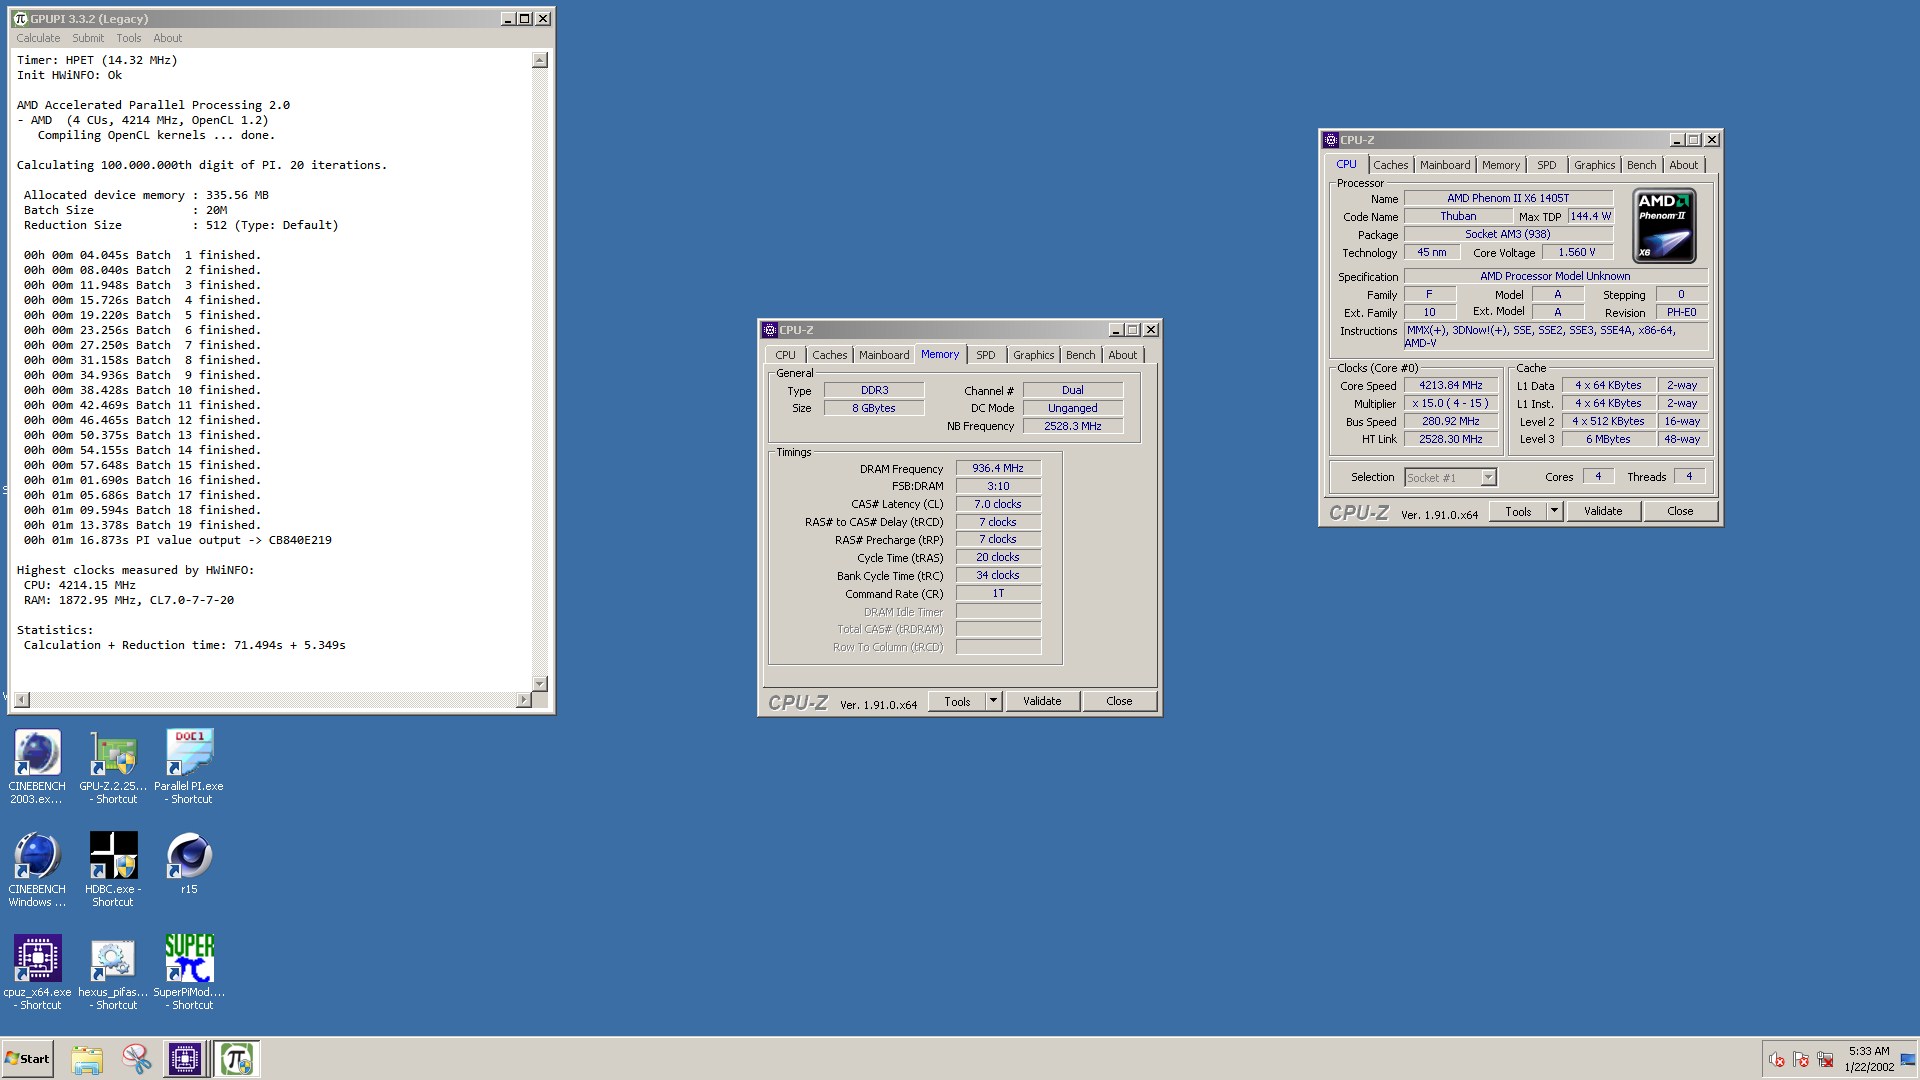Select SPD tab in memory CPU-Z window

coord(986,355)
